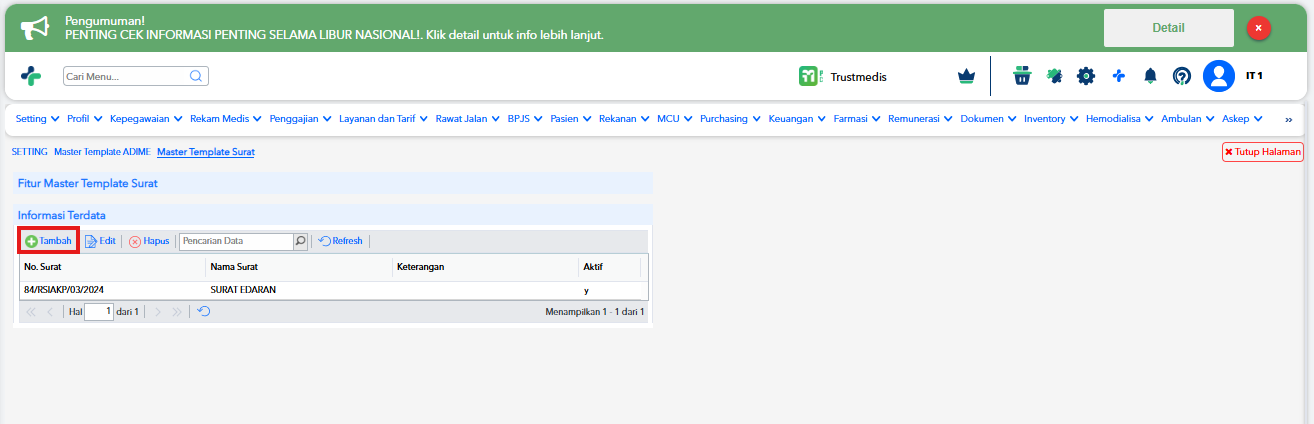Open the help support icon
This screenshot has width=1314, height=424.
1182,76
